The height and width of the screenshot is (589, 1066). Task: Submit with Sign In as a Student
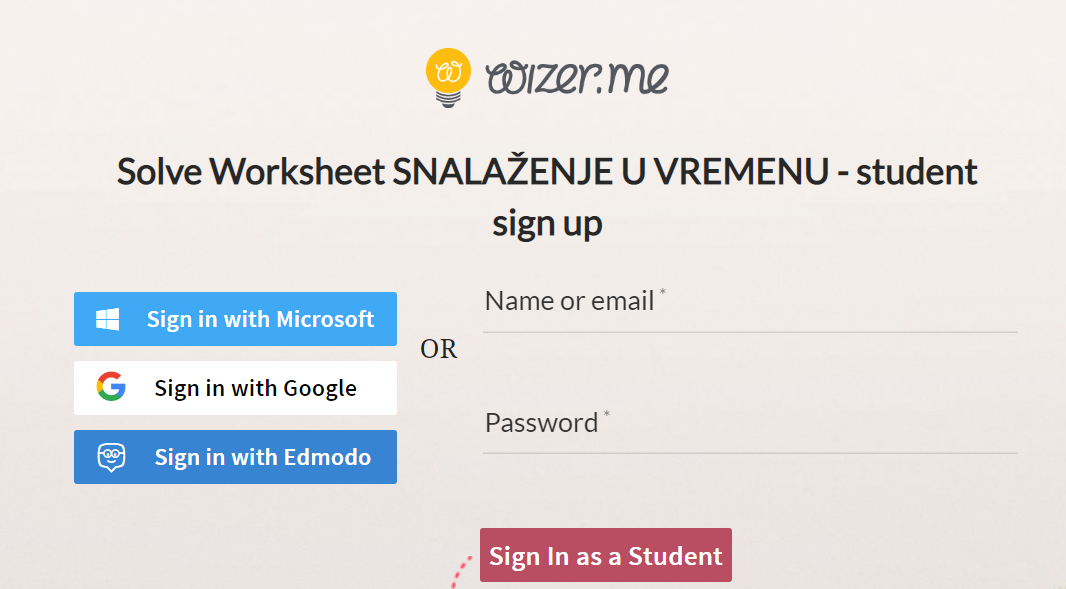tap(606, 555)
